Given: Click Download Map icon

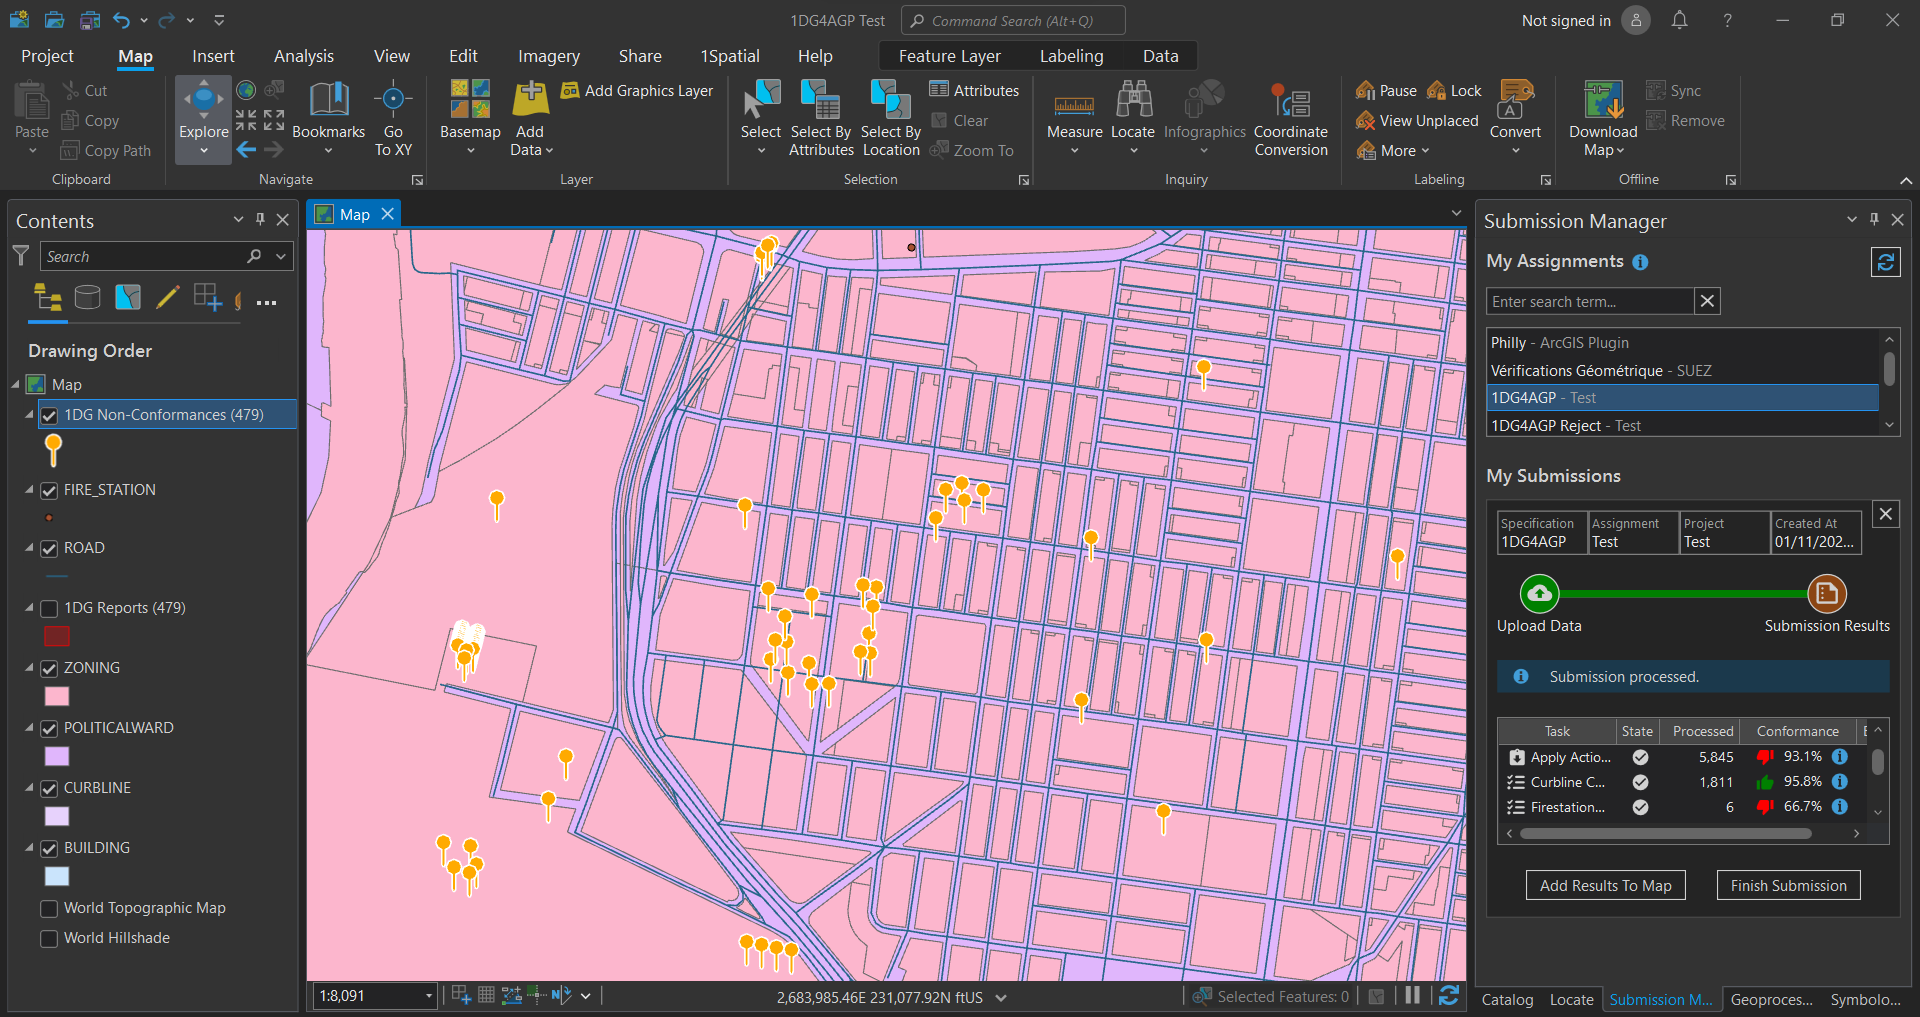Looking at the screenshot, I should pyautogui.click(x=1603, y=100).
